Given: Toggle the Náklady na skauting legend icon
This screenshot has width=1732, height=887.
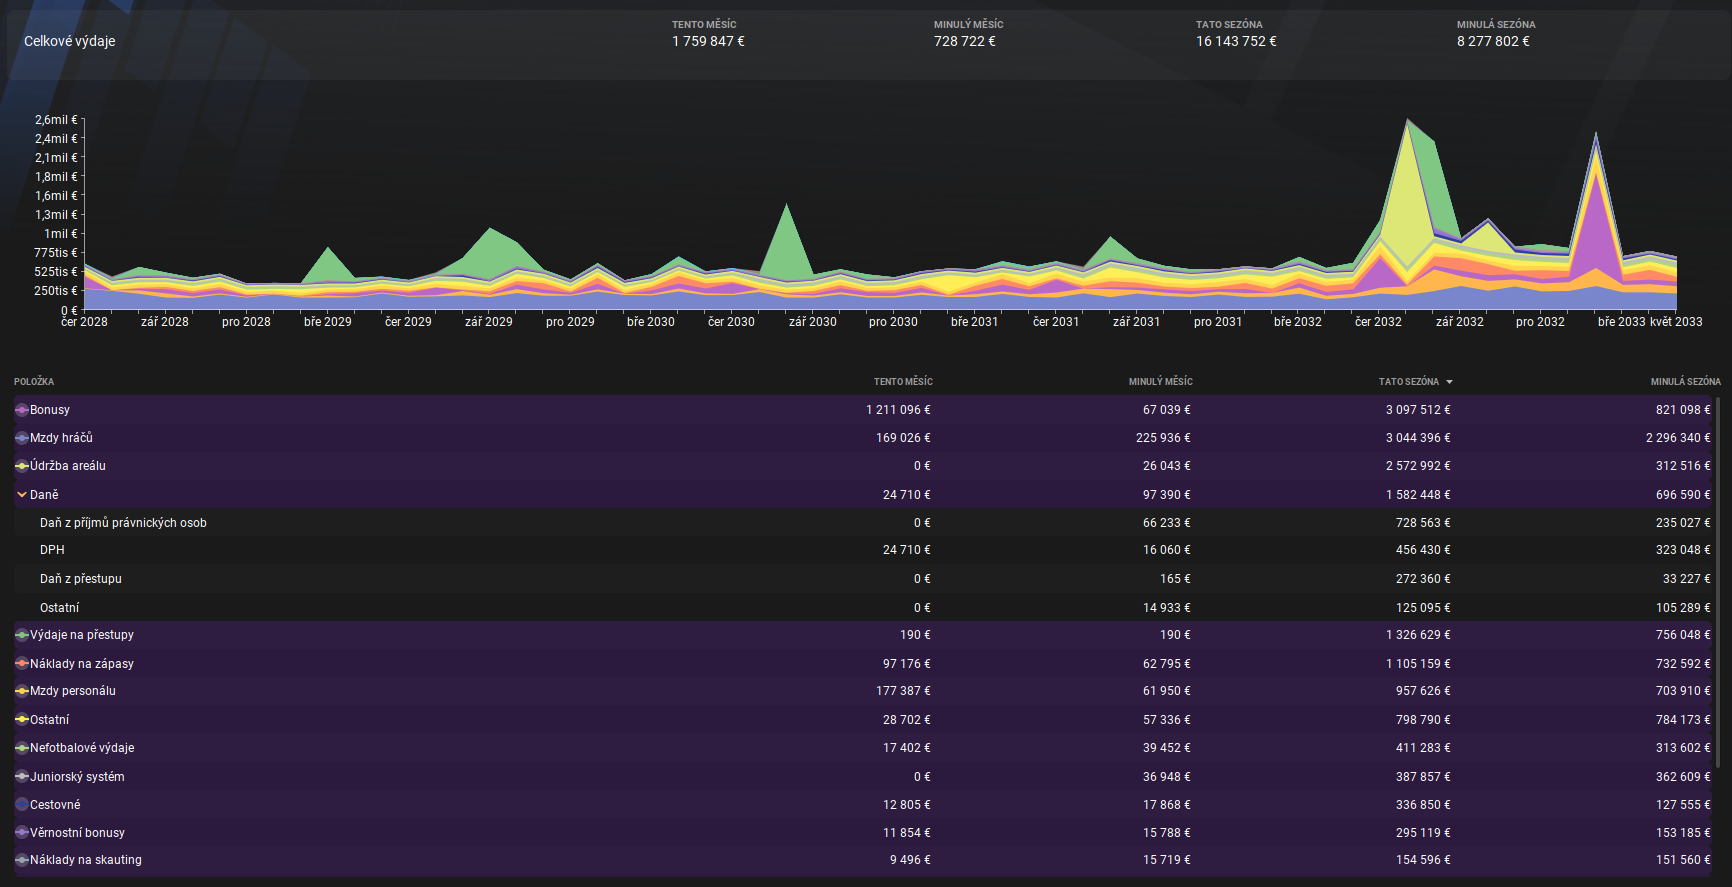Looking at the screenshot, I should click(x=22, y=860).
